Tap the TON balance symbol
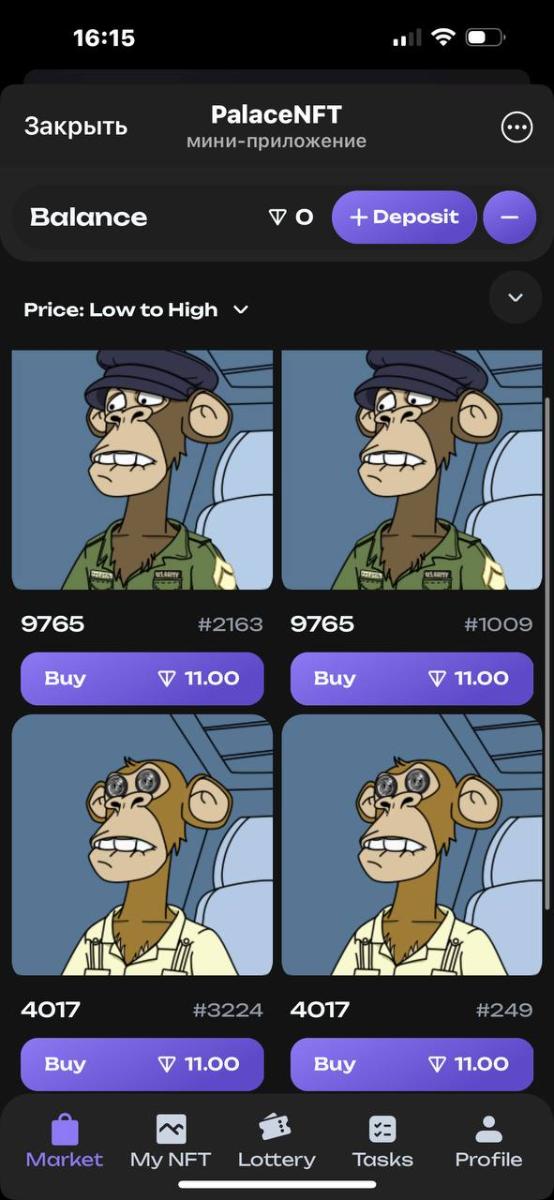This screenshot has width=554, height=1200. (278, 217)
